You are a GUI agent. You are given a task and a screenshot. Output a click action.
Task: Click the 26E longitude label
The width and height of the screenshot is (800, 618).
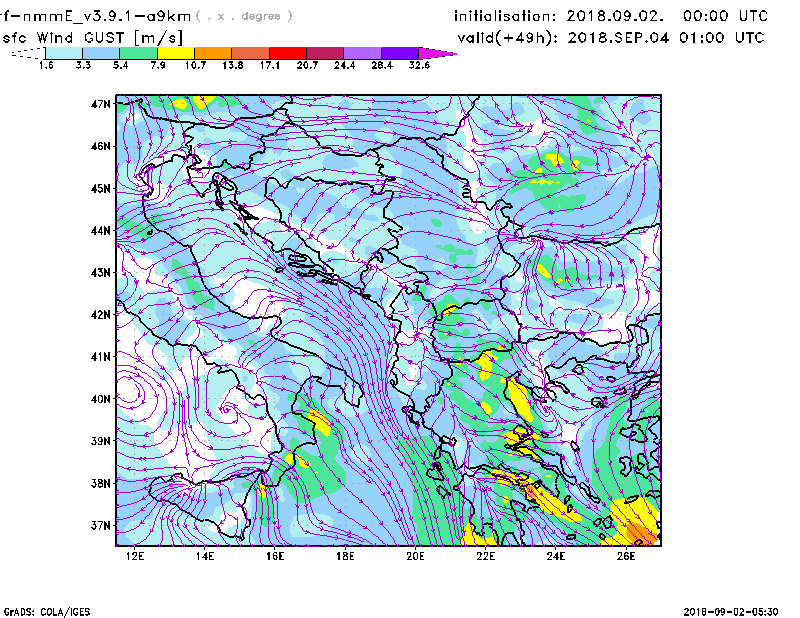626,556
